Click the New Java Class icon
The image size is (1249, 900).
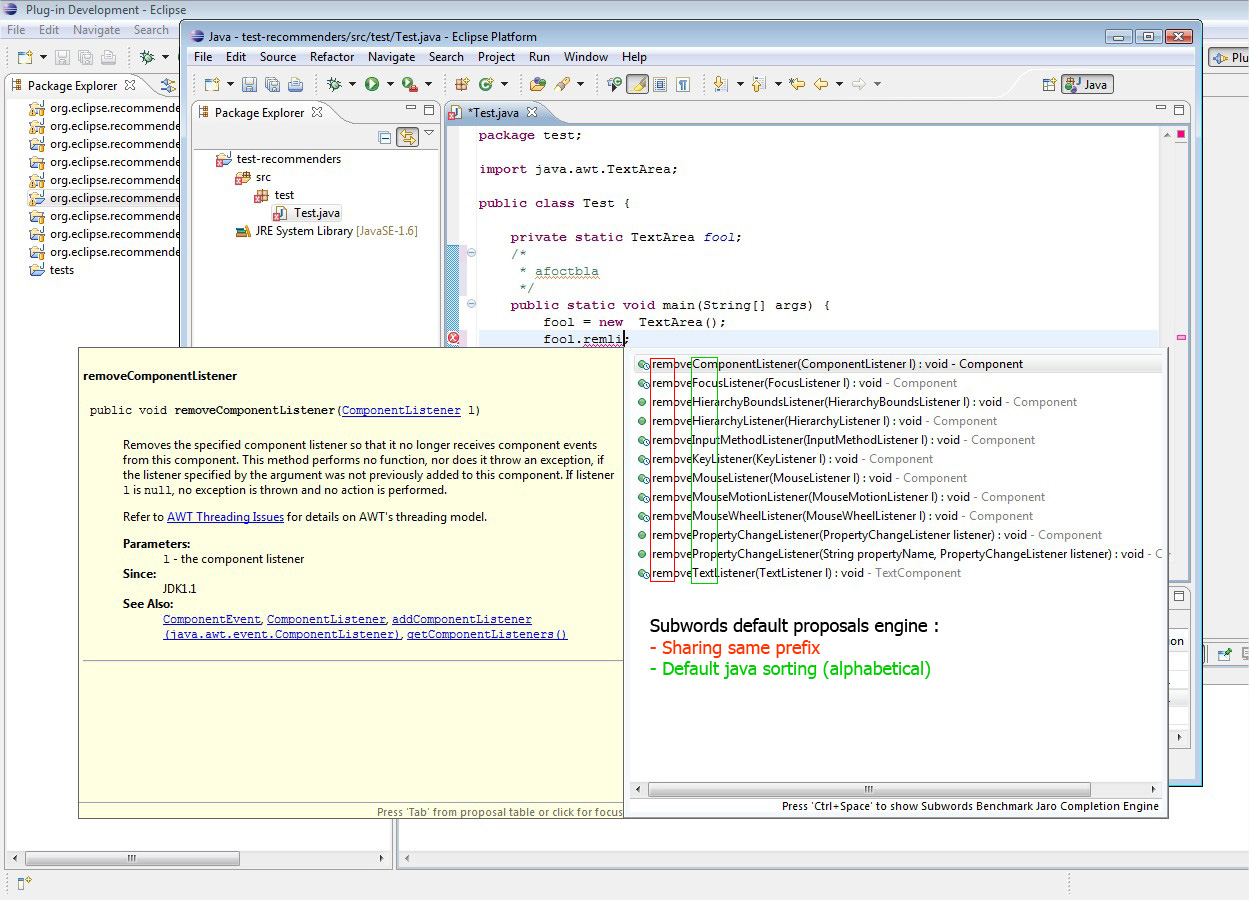(486, 84)
